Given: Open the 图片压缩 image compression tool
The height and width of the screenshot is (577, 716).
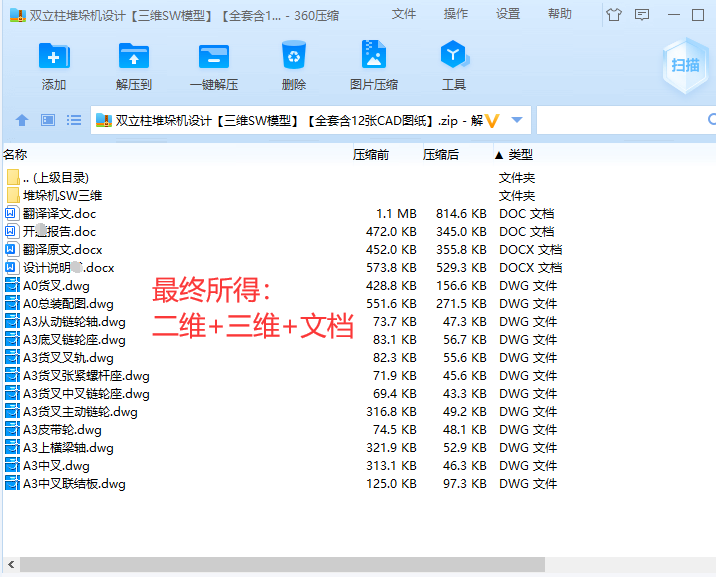Looking at the screenshot, I should pos(374,54).
